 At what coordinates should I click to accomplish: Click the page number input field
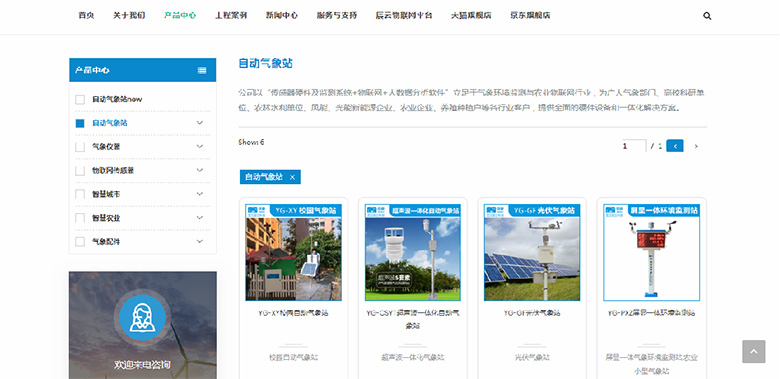pos(633,146)
